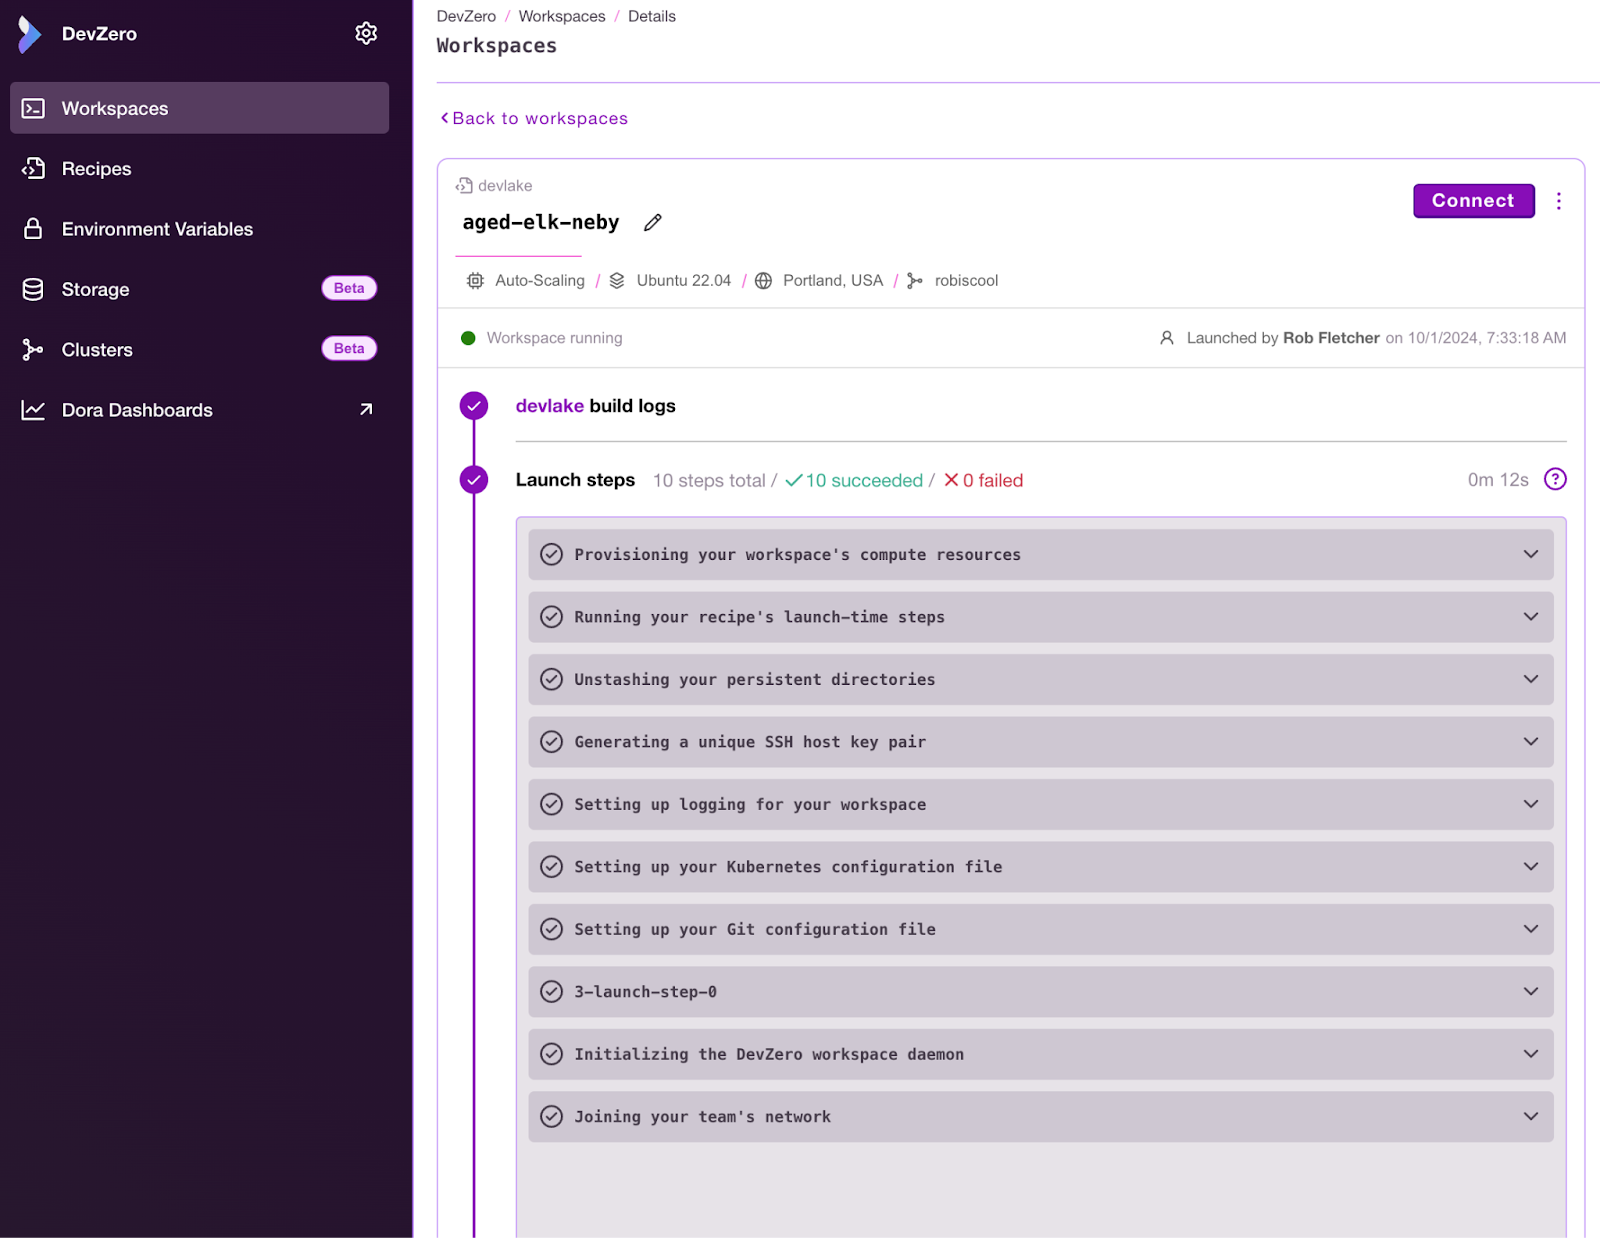Click the green workspace running status dot
This screenshot has height=1238, width=1600.
(x=468, y=338)
